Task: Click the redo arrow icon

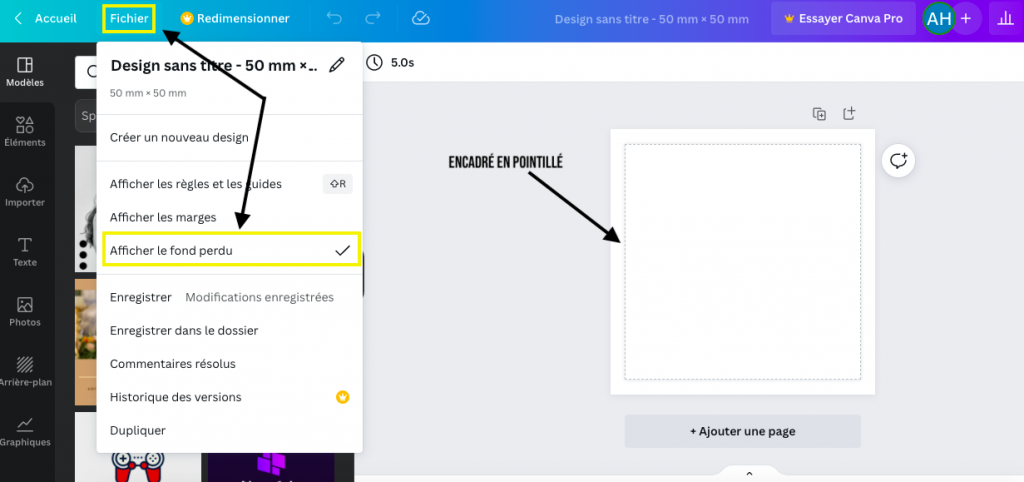Action: (x=373, y=19)
